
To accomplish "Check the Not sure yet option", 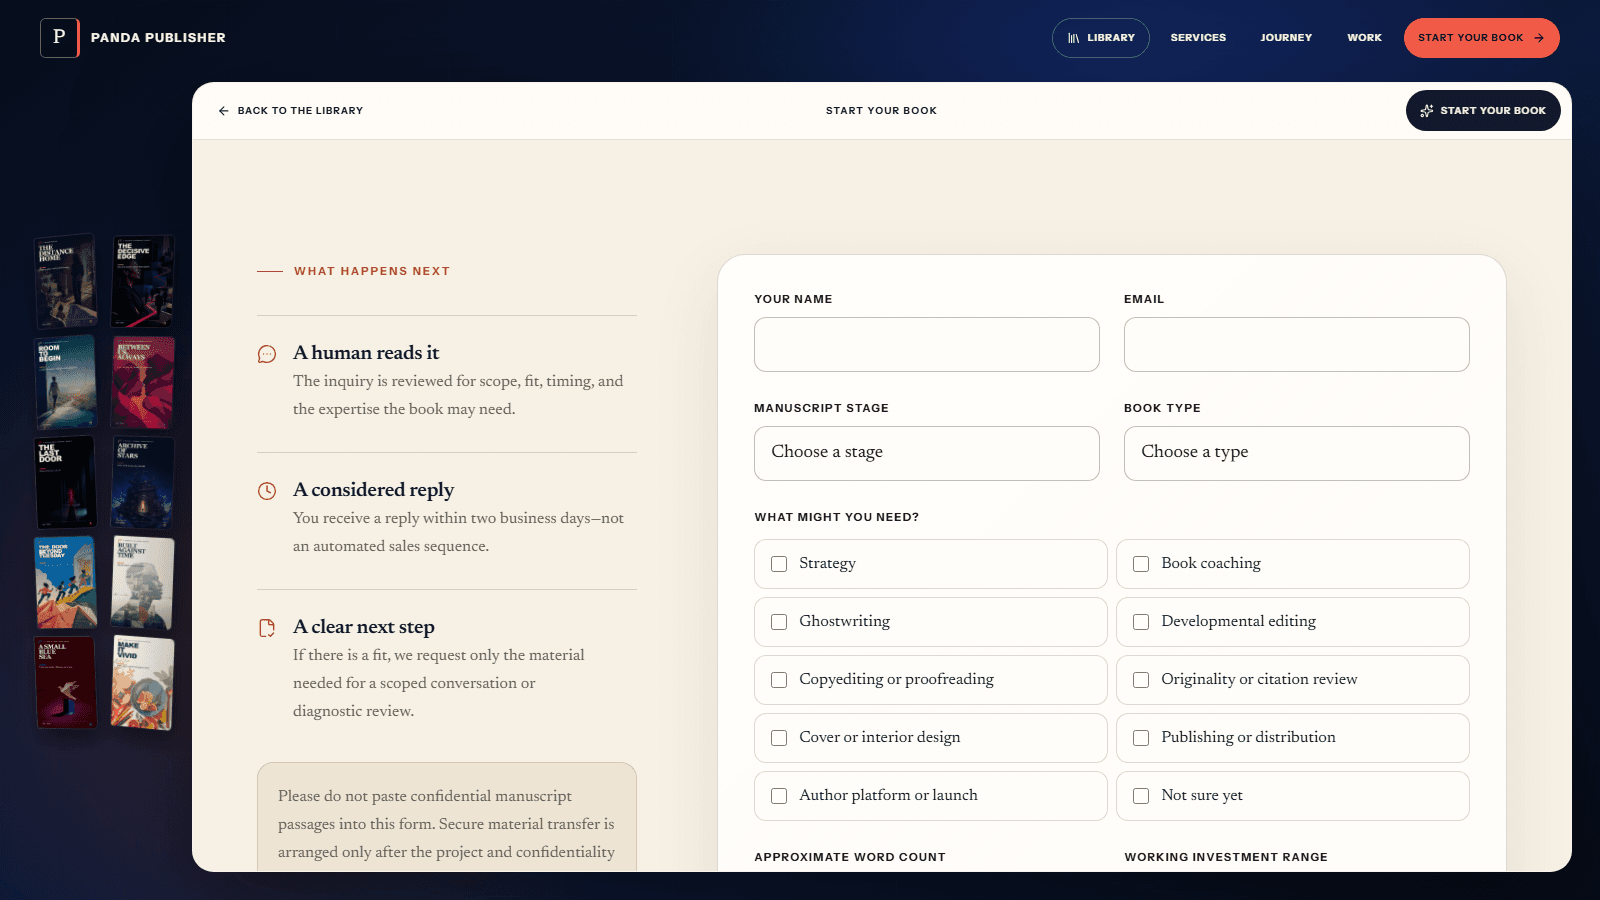I will click(1141, 796).
